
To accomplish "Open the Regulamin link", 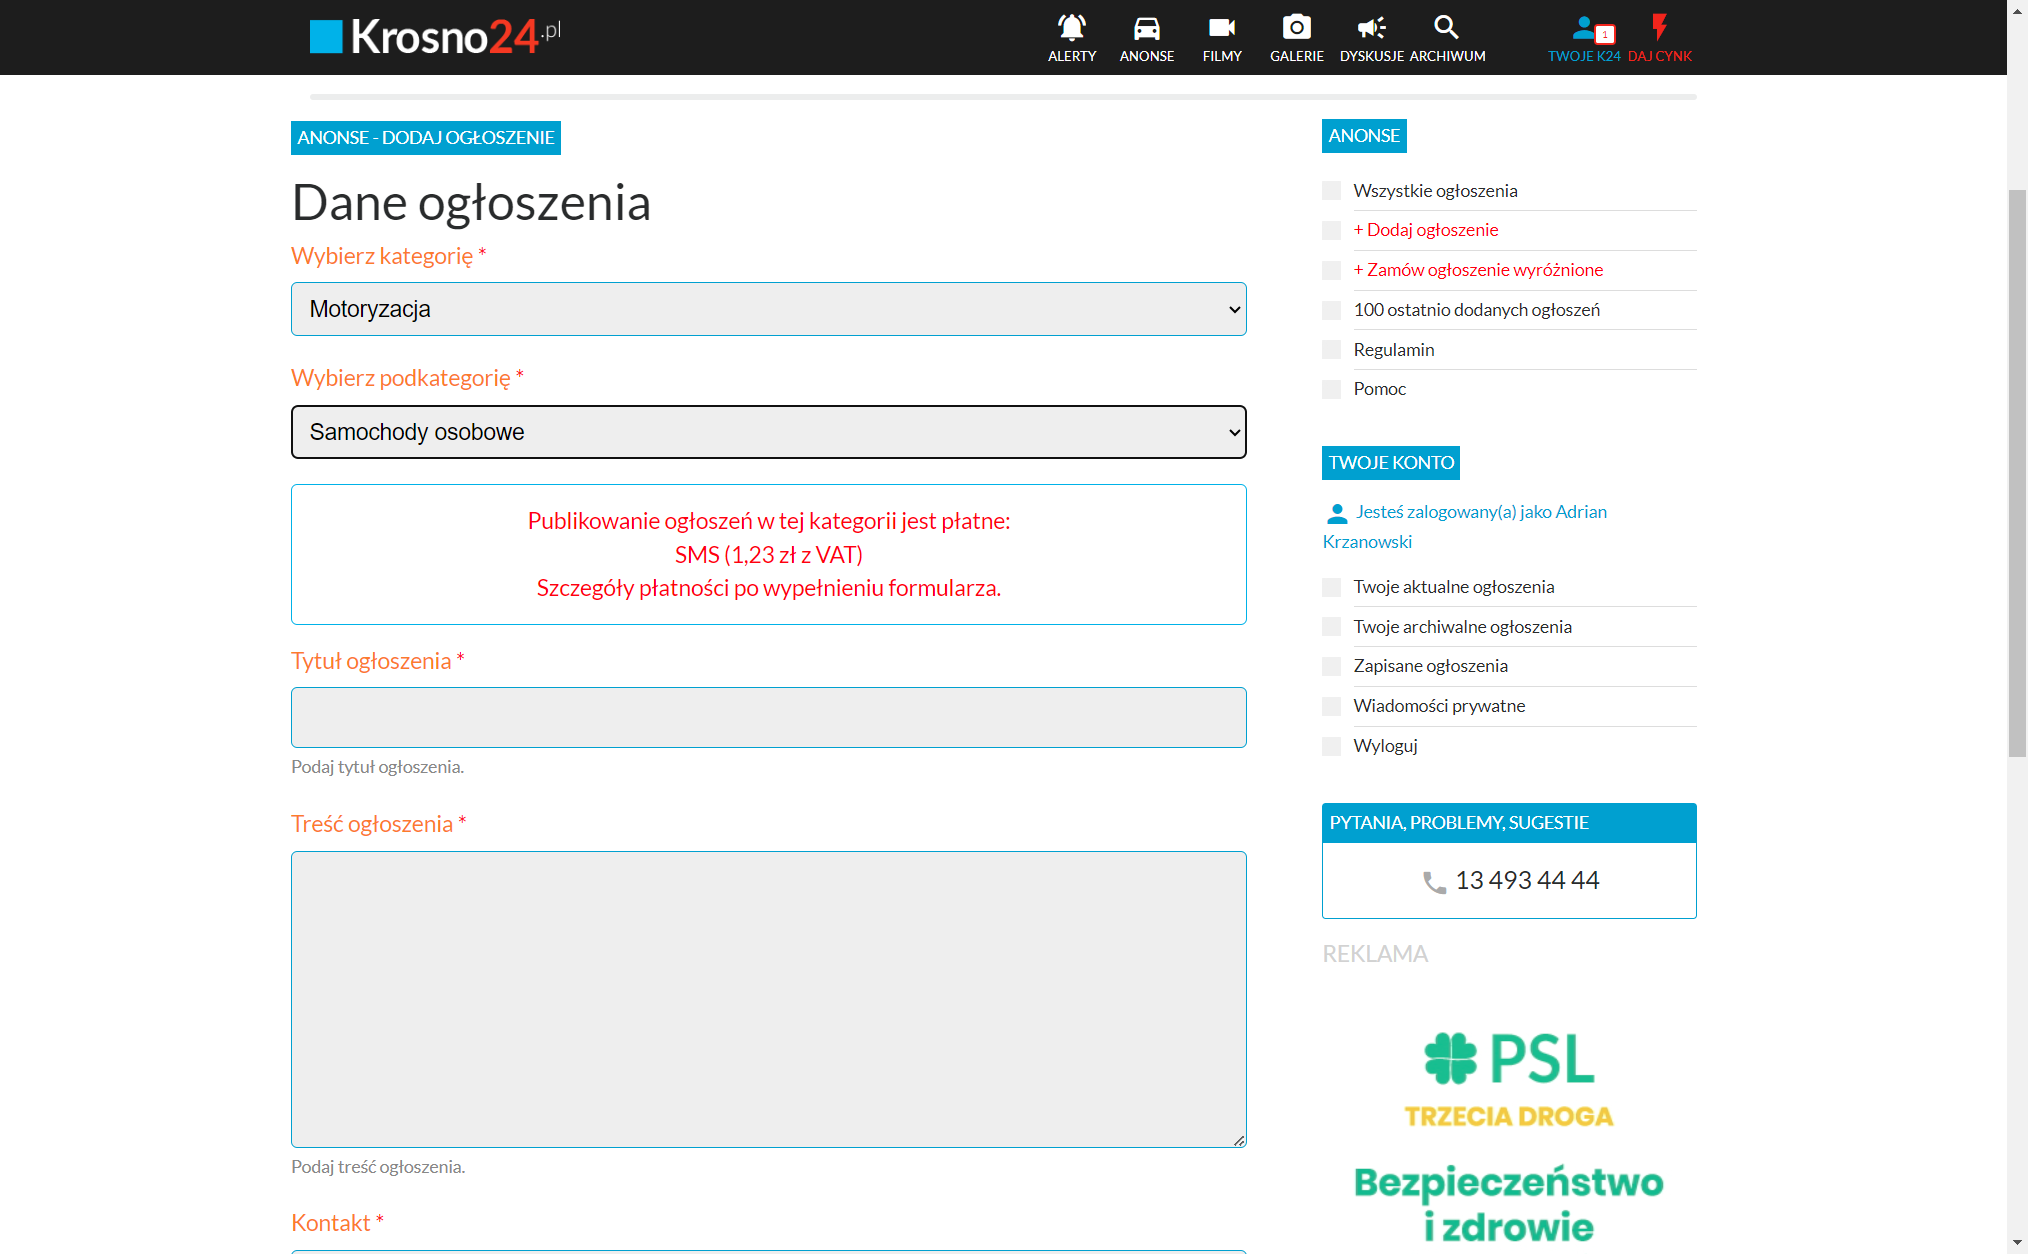I will point(1394,350).
